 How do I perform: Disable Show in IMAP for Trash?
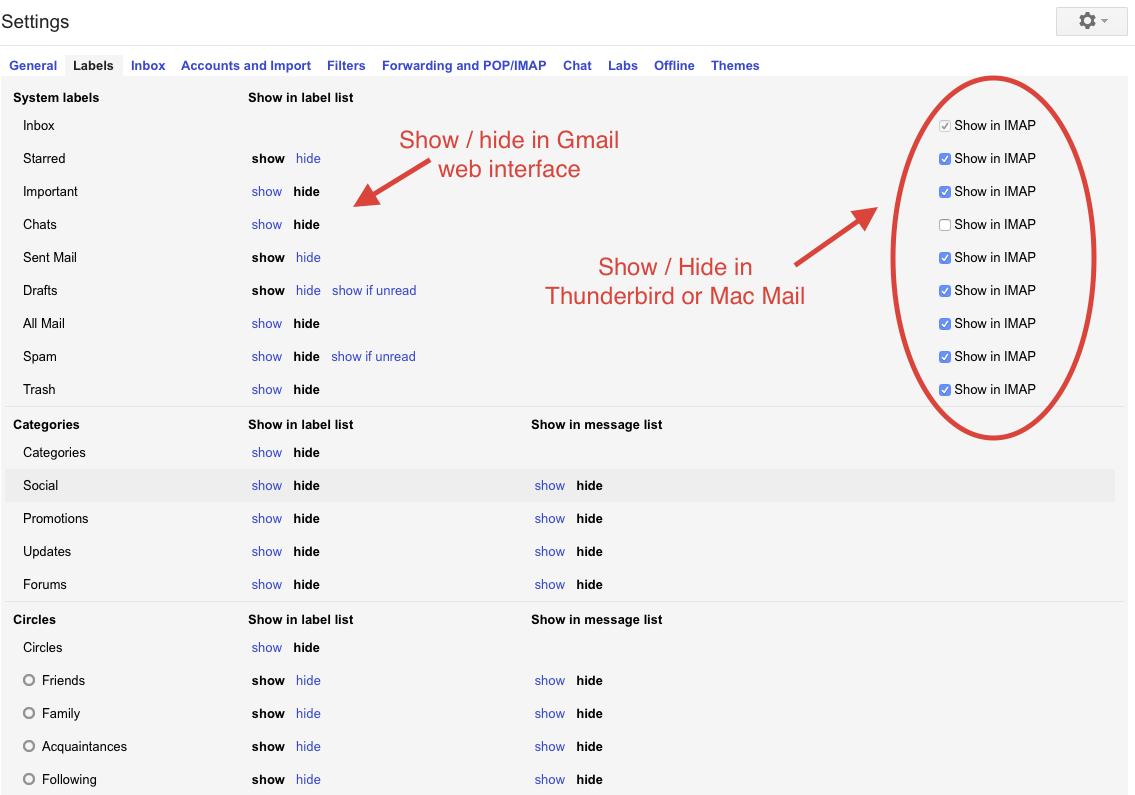[x=945, y=390]
